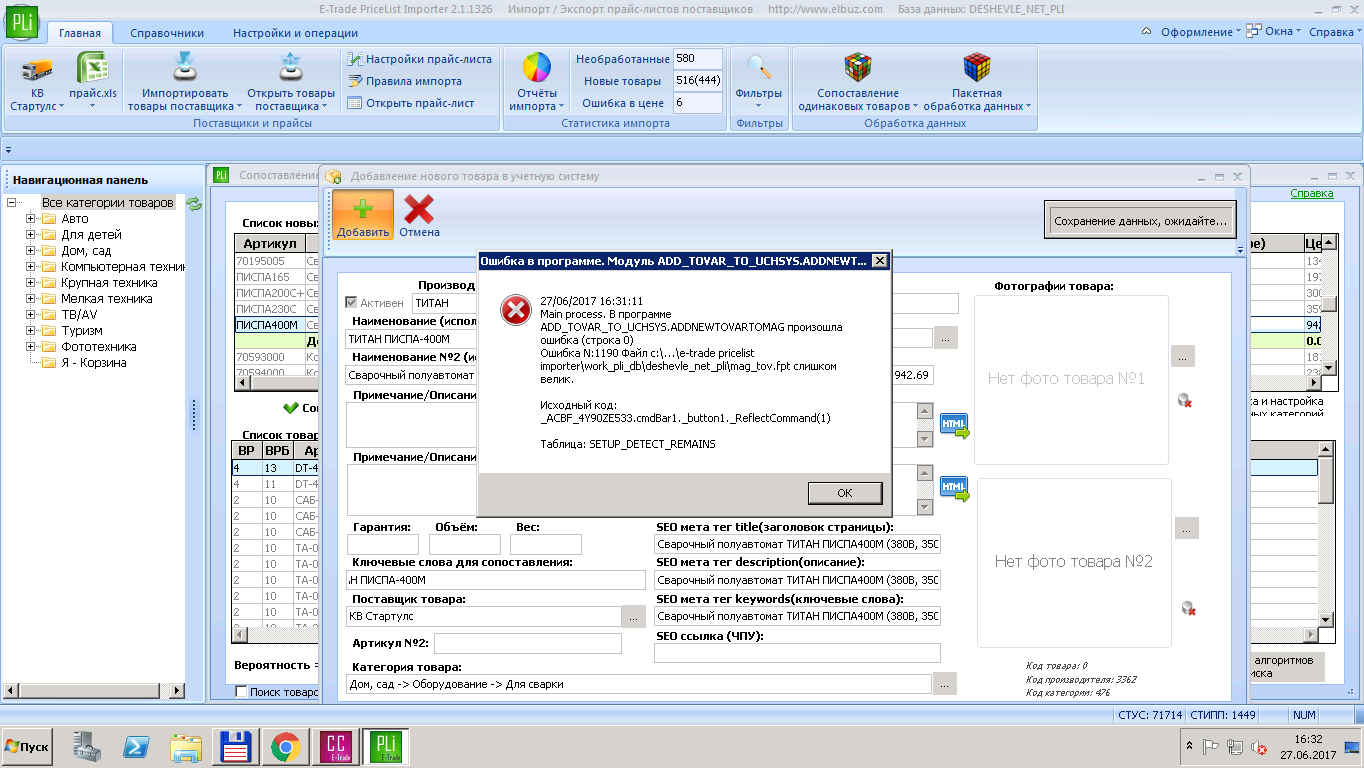Click the SEO ссылка (ЧПУ) field
This screenshot has height=768, width=1364.
point(798,653)
